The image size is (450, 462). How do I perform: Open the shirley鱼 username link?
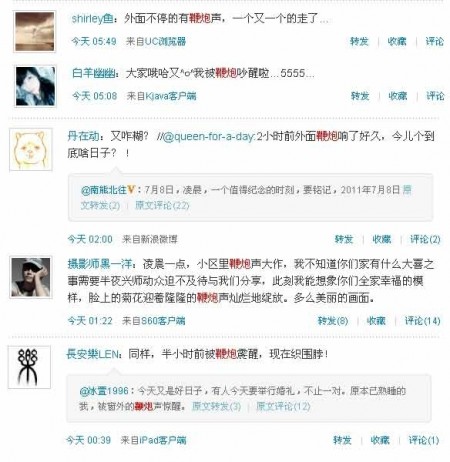pyautogui.click(x=93, y=18)
